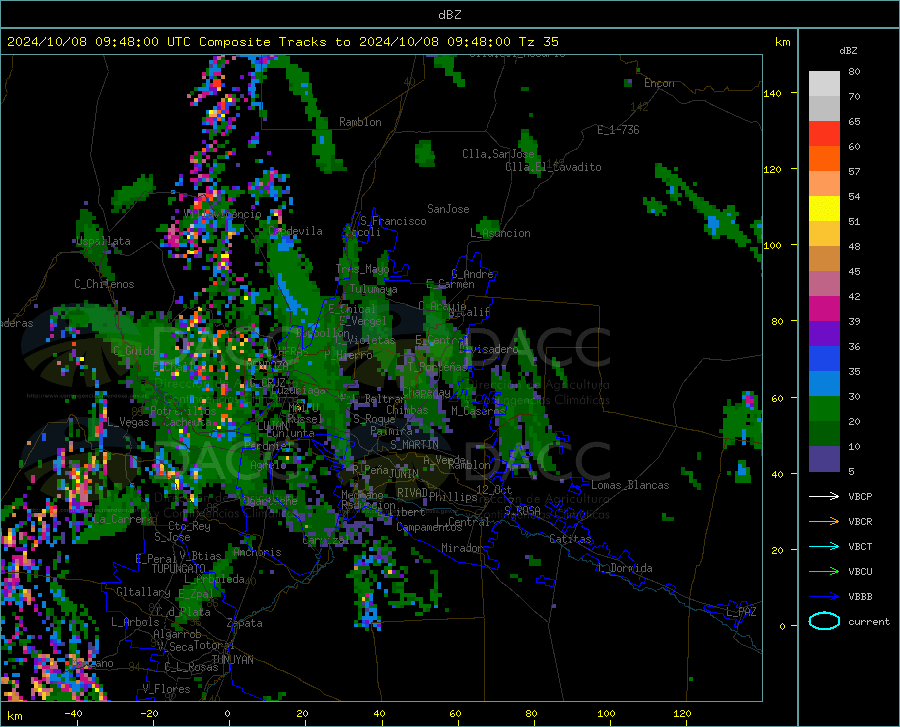Click the Gltallary place label
Image resolution: width=900 pixels, height=727 pixels.
143,592
